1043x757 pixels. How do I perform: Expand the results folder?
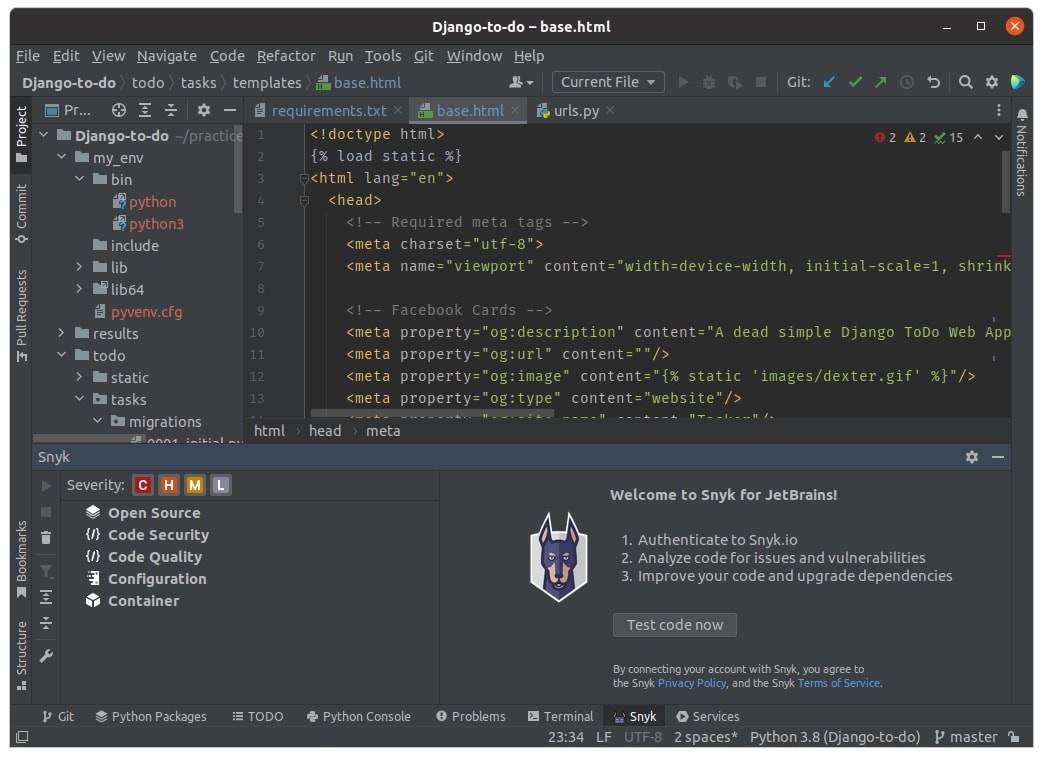(x=61, y=333)
